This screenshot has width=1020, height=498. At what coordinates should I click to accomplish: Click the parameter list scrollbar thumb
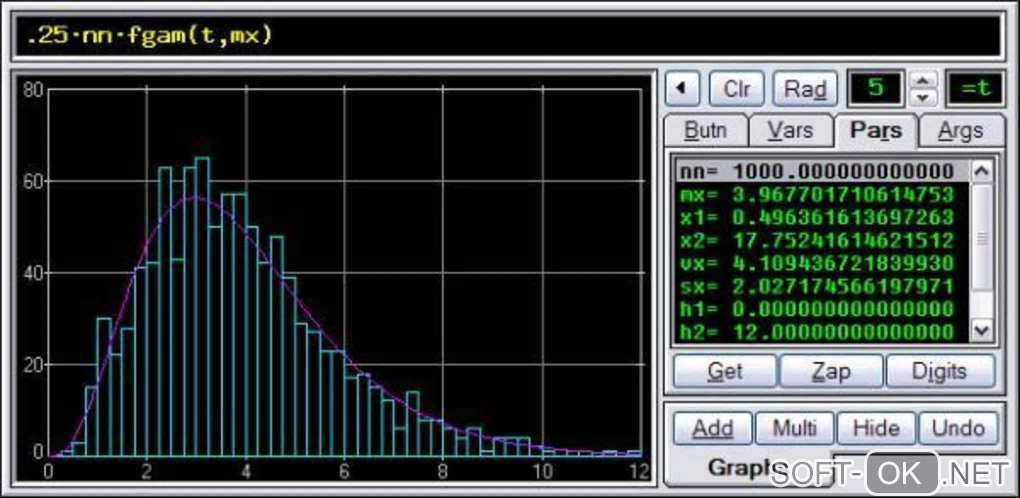[x=982, y=238]
